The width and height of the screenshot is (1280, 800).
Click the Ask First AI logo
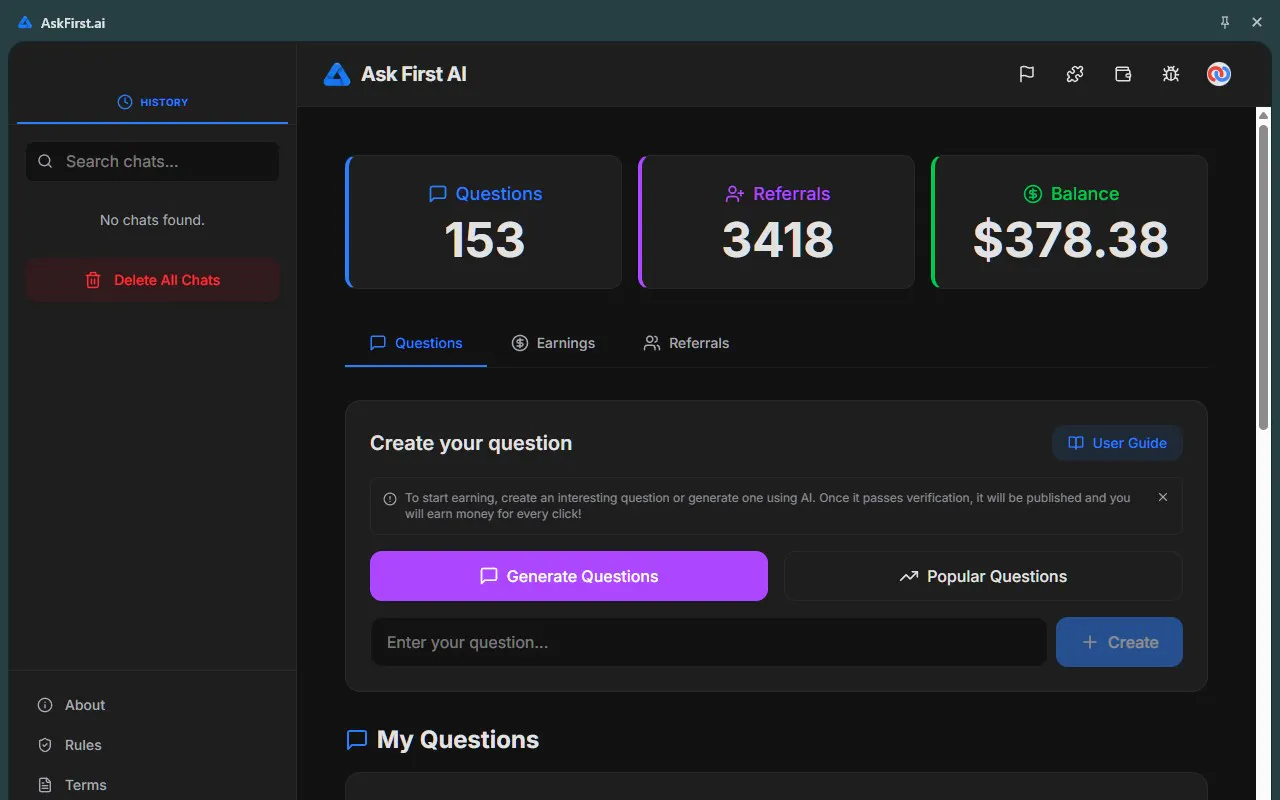(395, 74)
